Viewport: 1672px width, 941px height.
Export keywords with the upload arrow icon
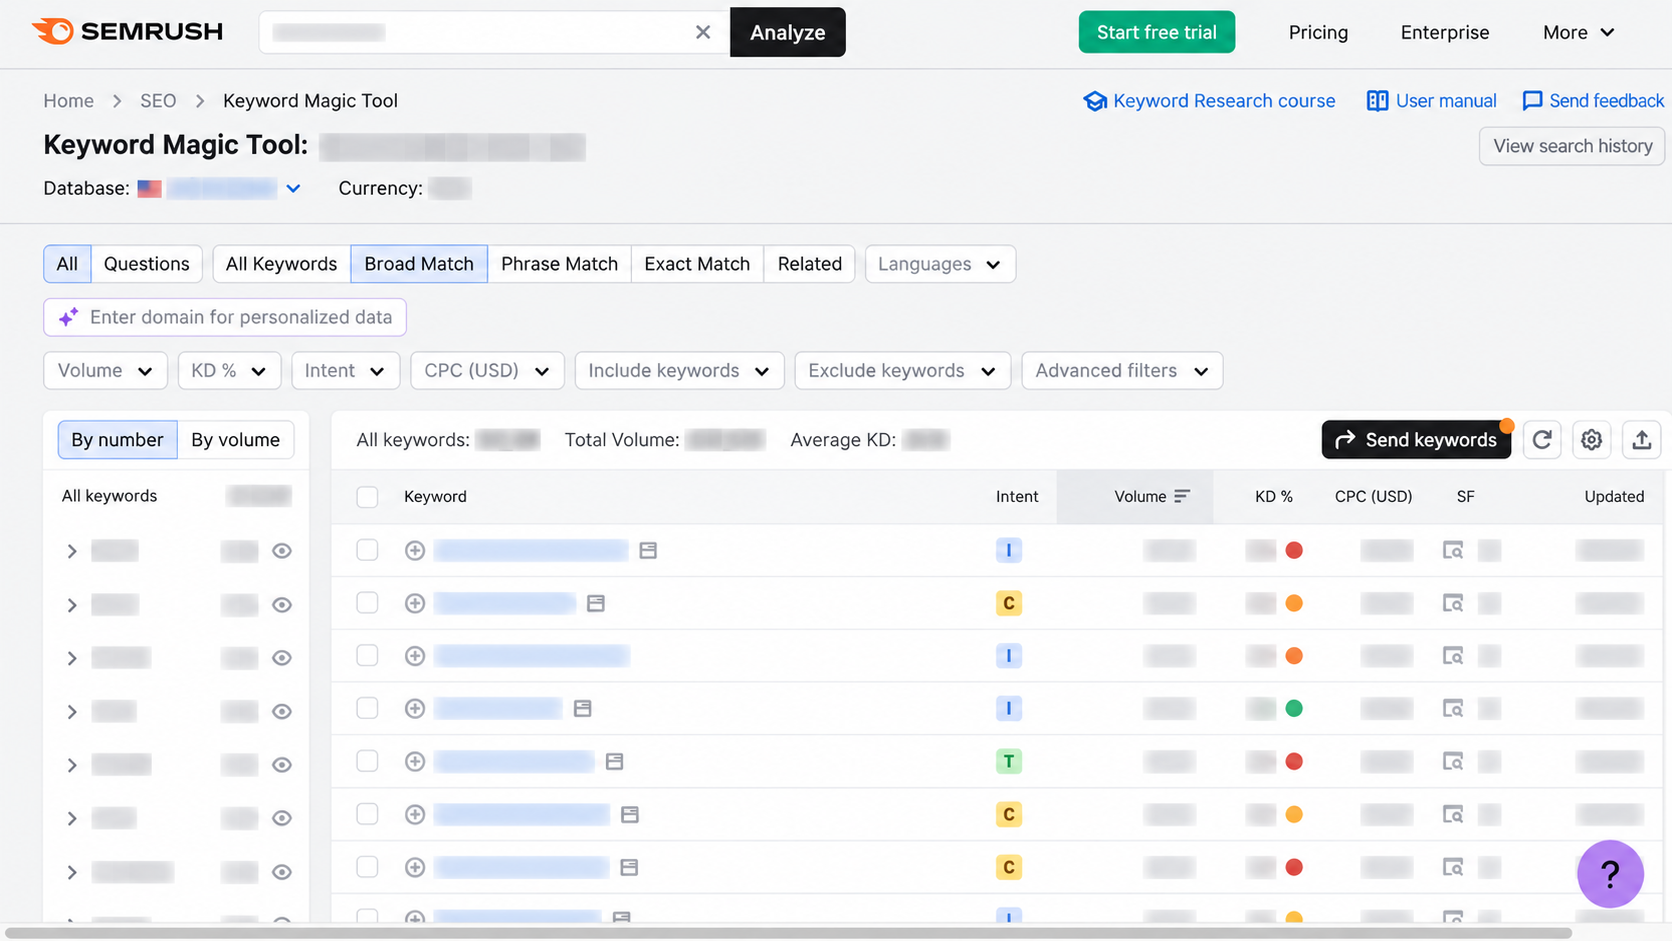coord(1642,440)
